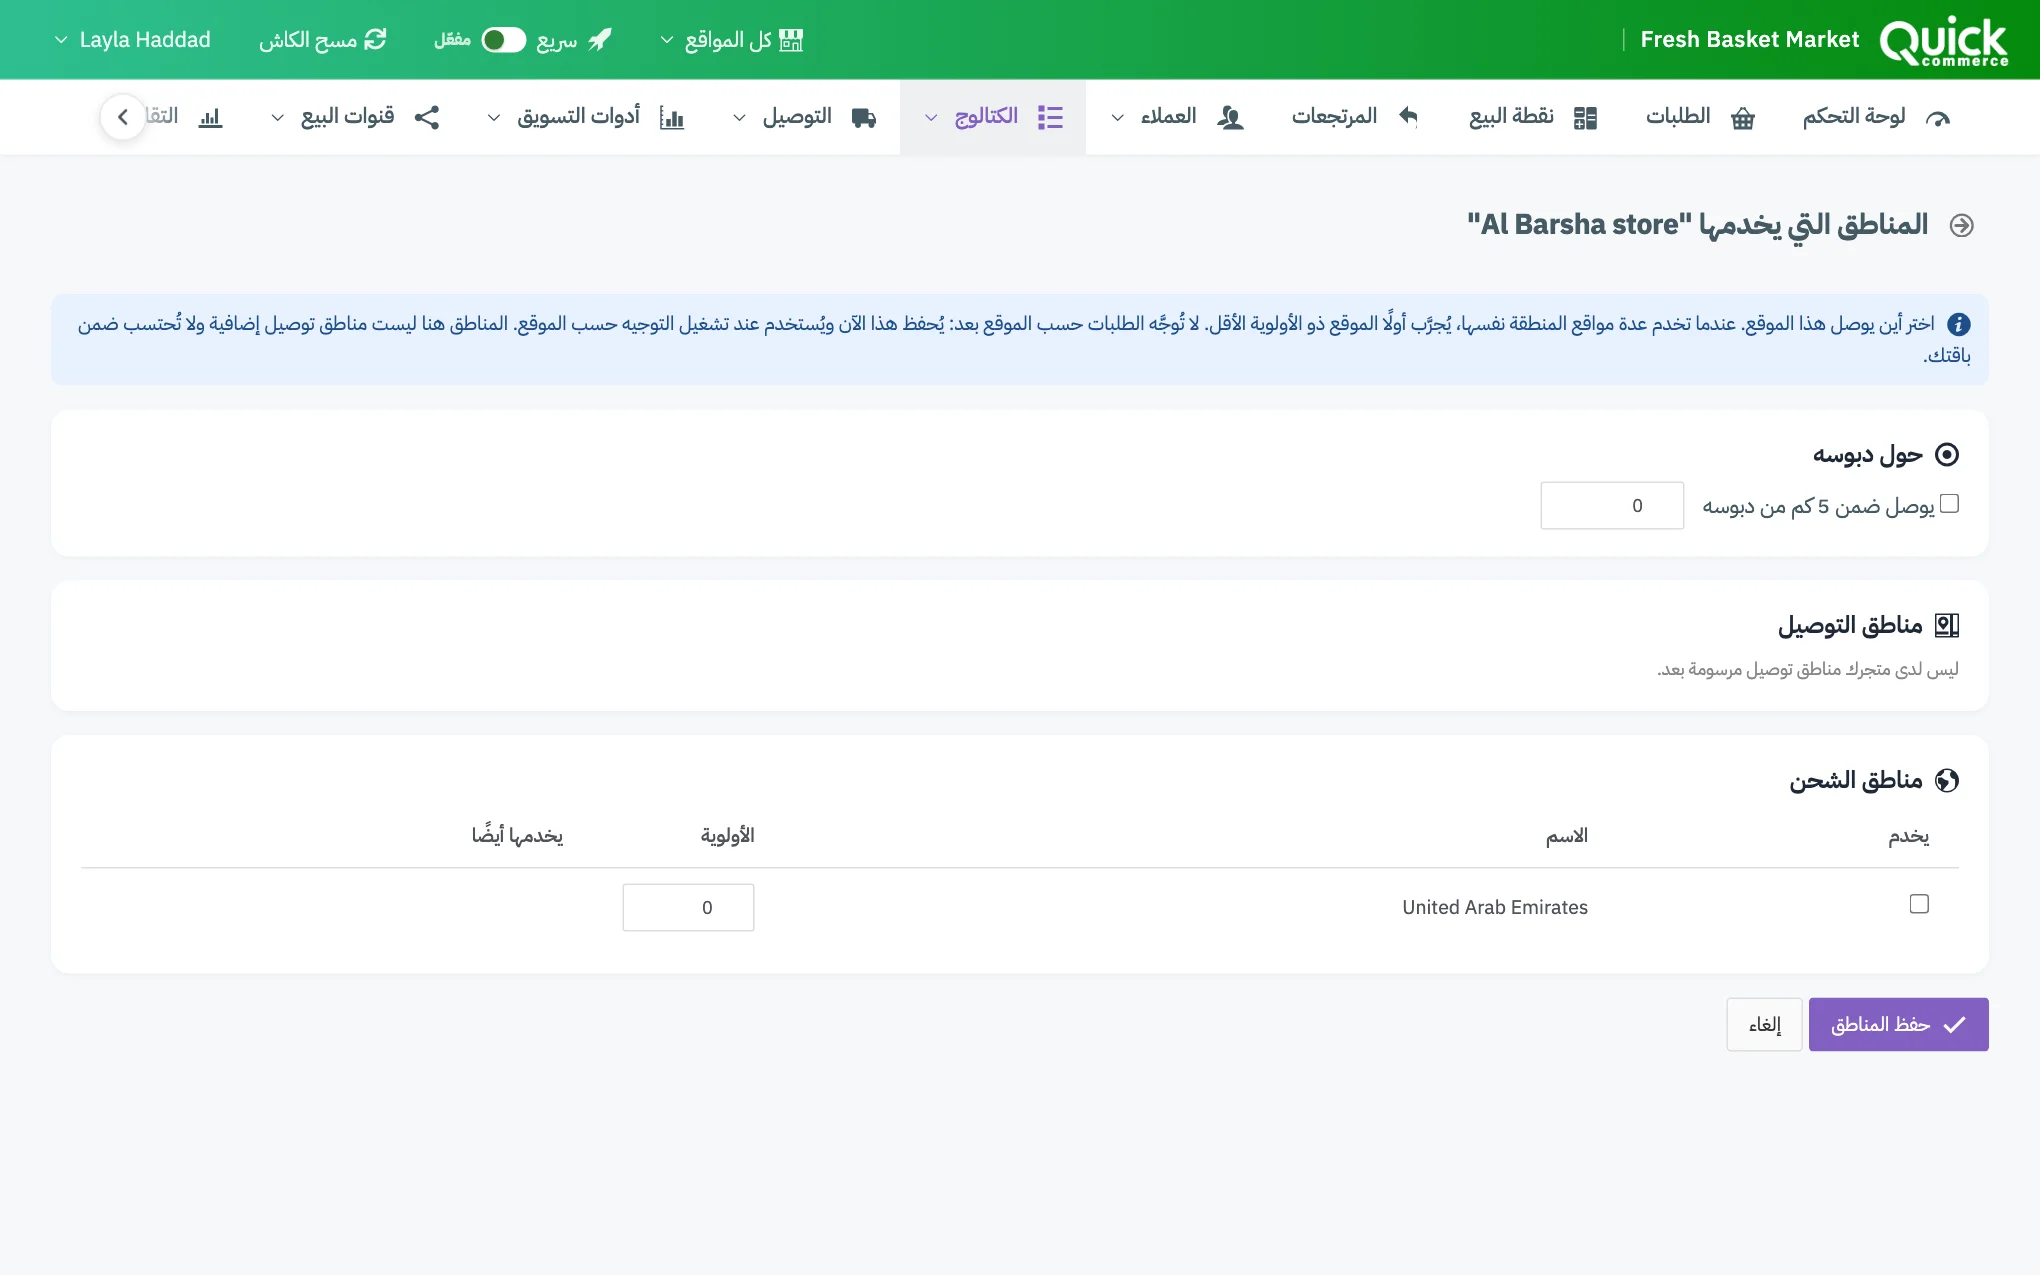Click the basket icon for الطلبات
The width and height of the screenshot is (2040, 1275).
[1743, 118]
